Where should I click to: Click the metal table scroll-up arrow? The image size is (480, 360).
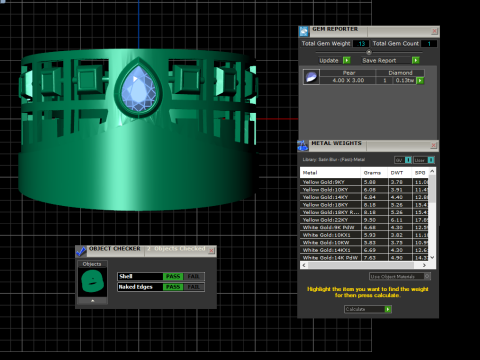(432, 171)
